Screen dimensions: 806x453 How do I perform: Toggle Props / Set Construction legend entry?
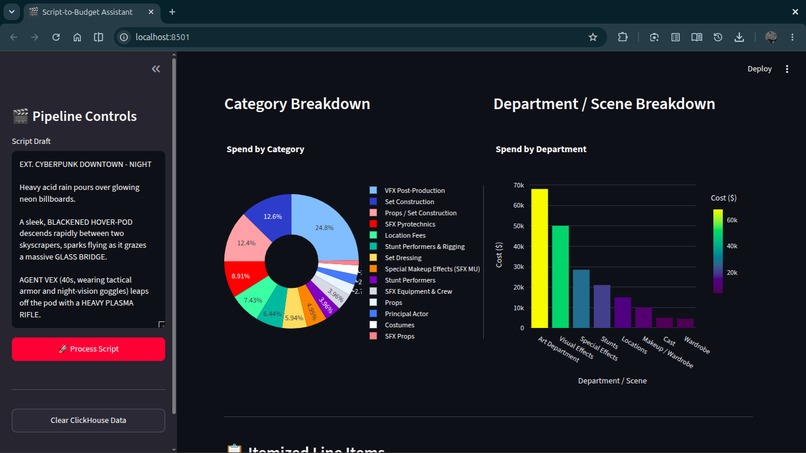(x=413, y=213)
